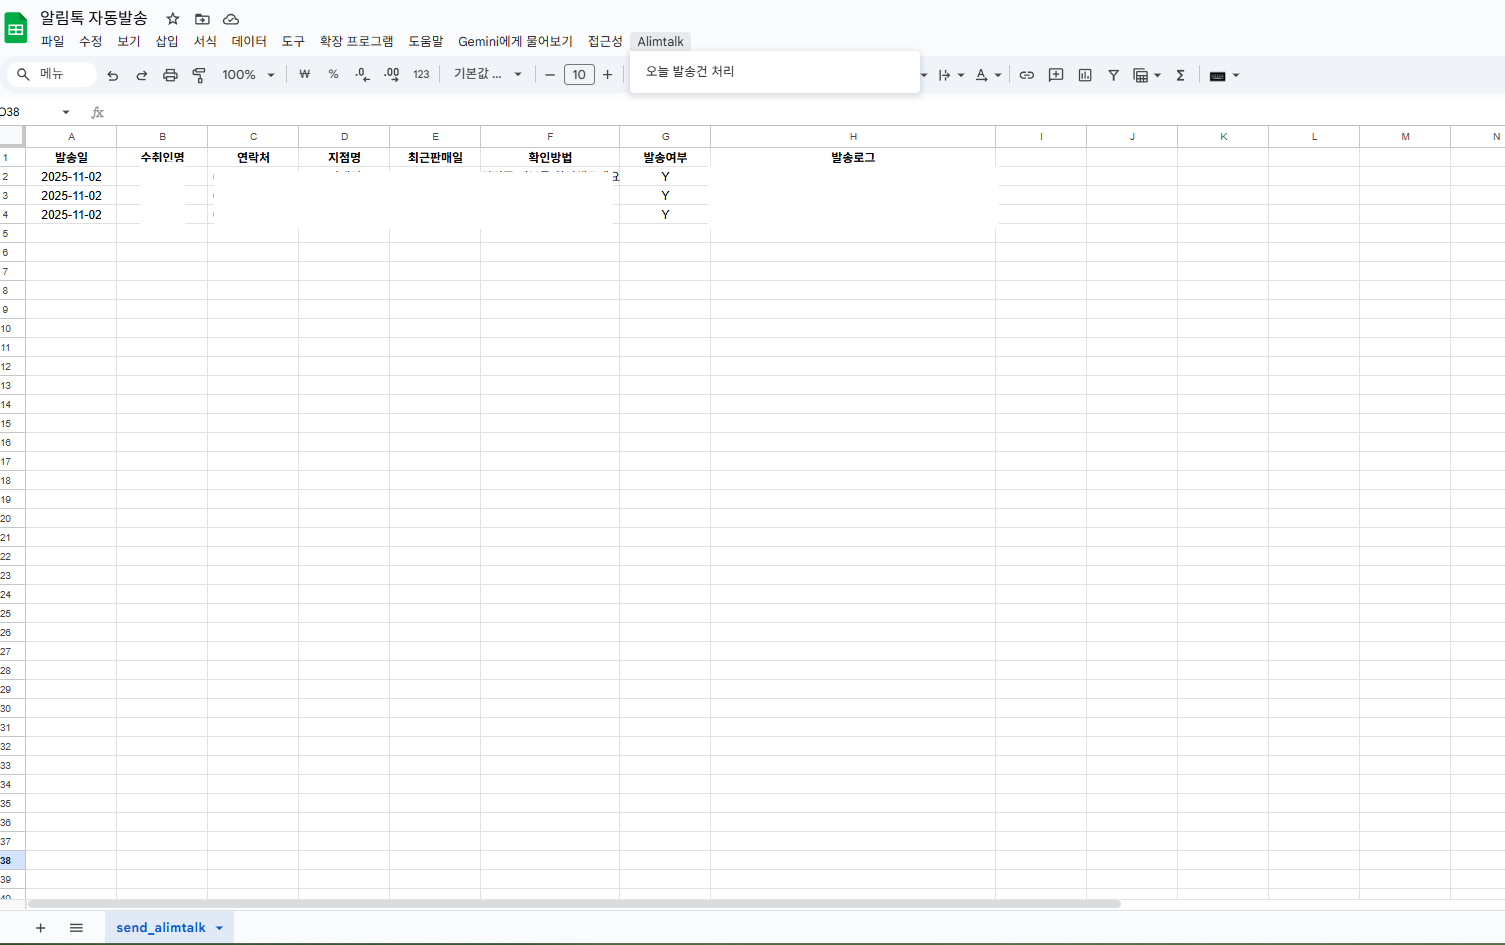Image resolution: width=1505 pixels, height=945 pixels.
Task: Click the insert comment icon
Action: (x=1055, y=75)
